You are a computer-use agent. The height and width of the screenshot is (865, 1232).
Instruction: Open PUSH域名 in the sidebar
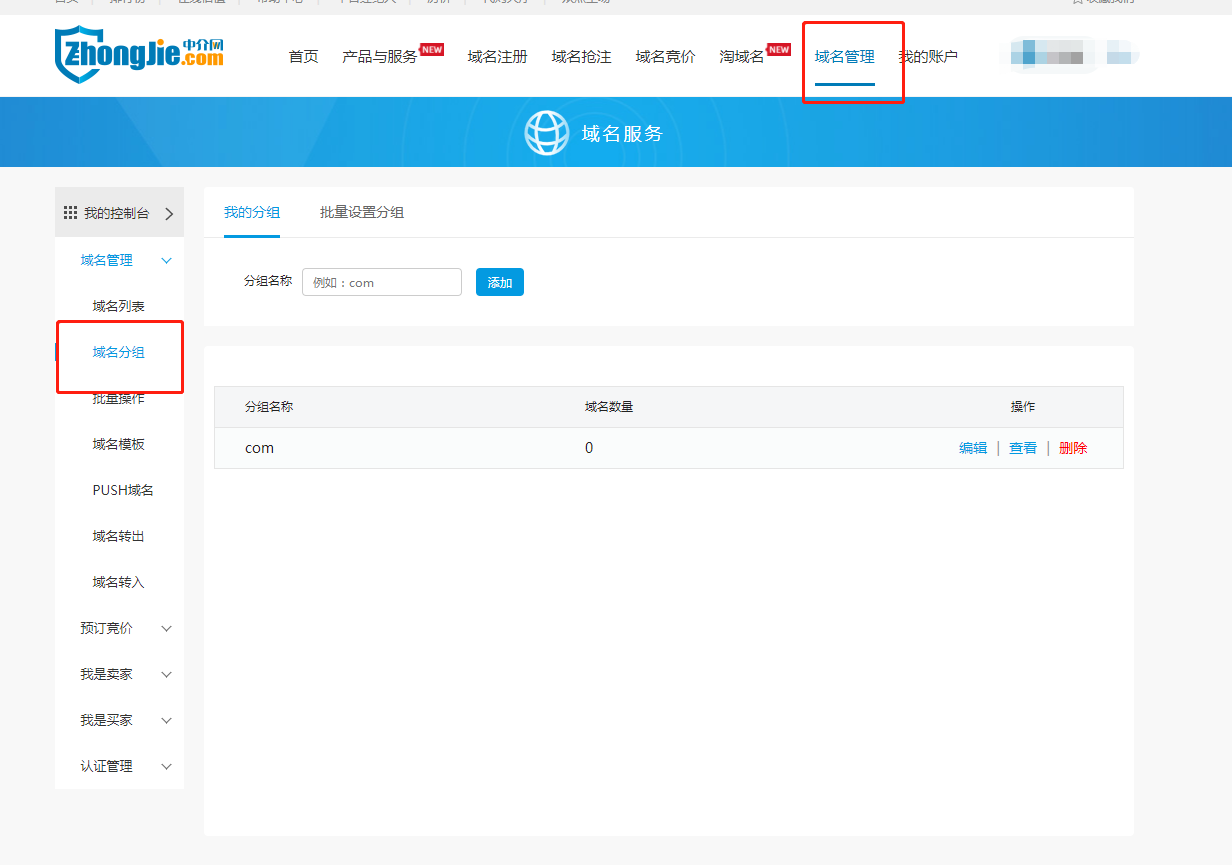(x=122, y=490)
